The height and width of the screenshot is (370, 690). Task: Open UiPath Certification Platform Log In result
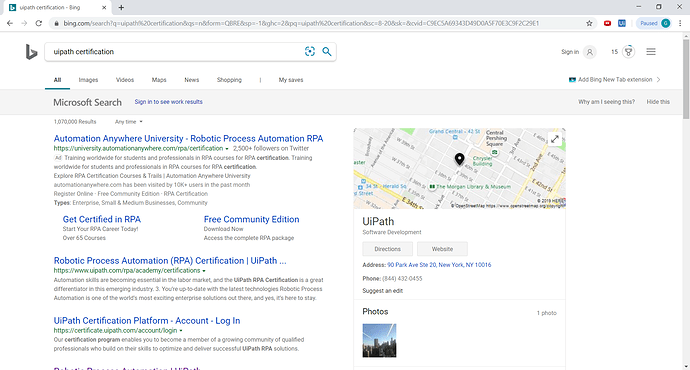[x=147, y=321]
